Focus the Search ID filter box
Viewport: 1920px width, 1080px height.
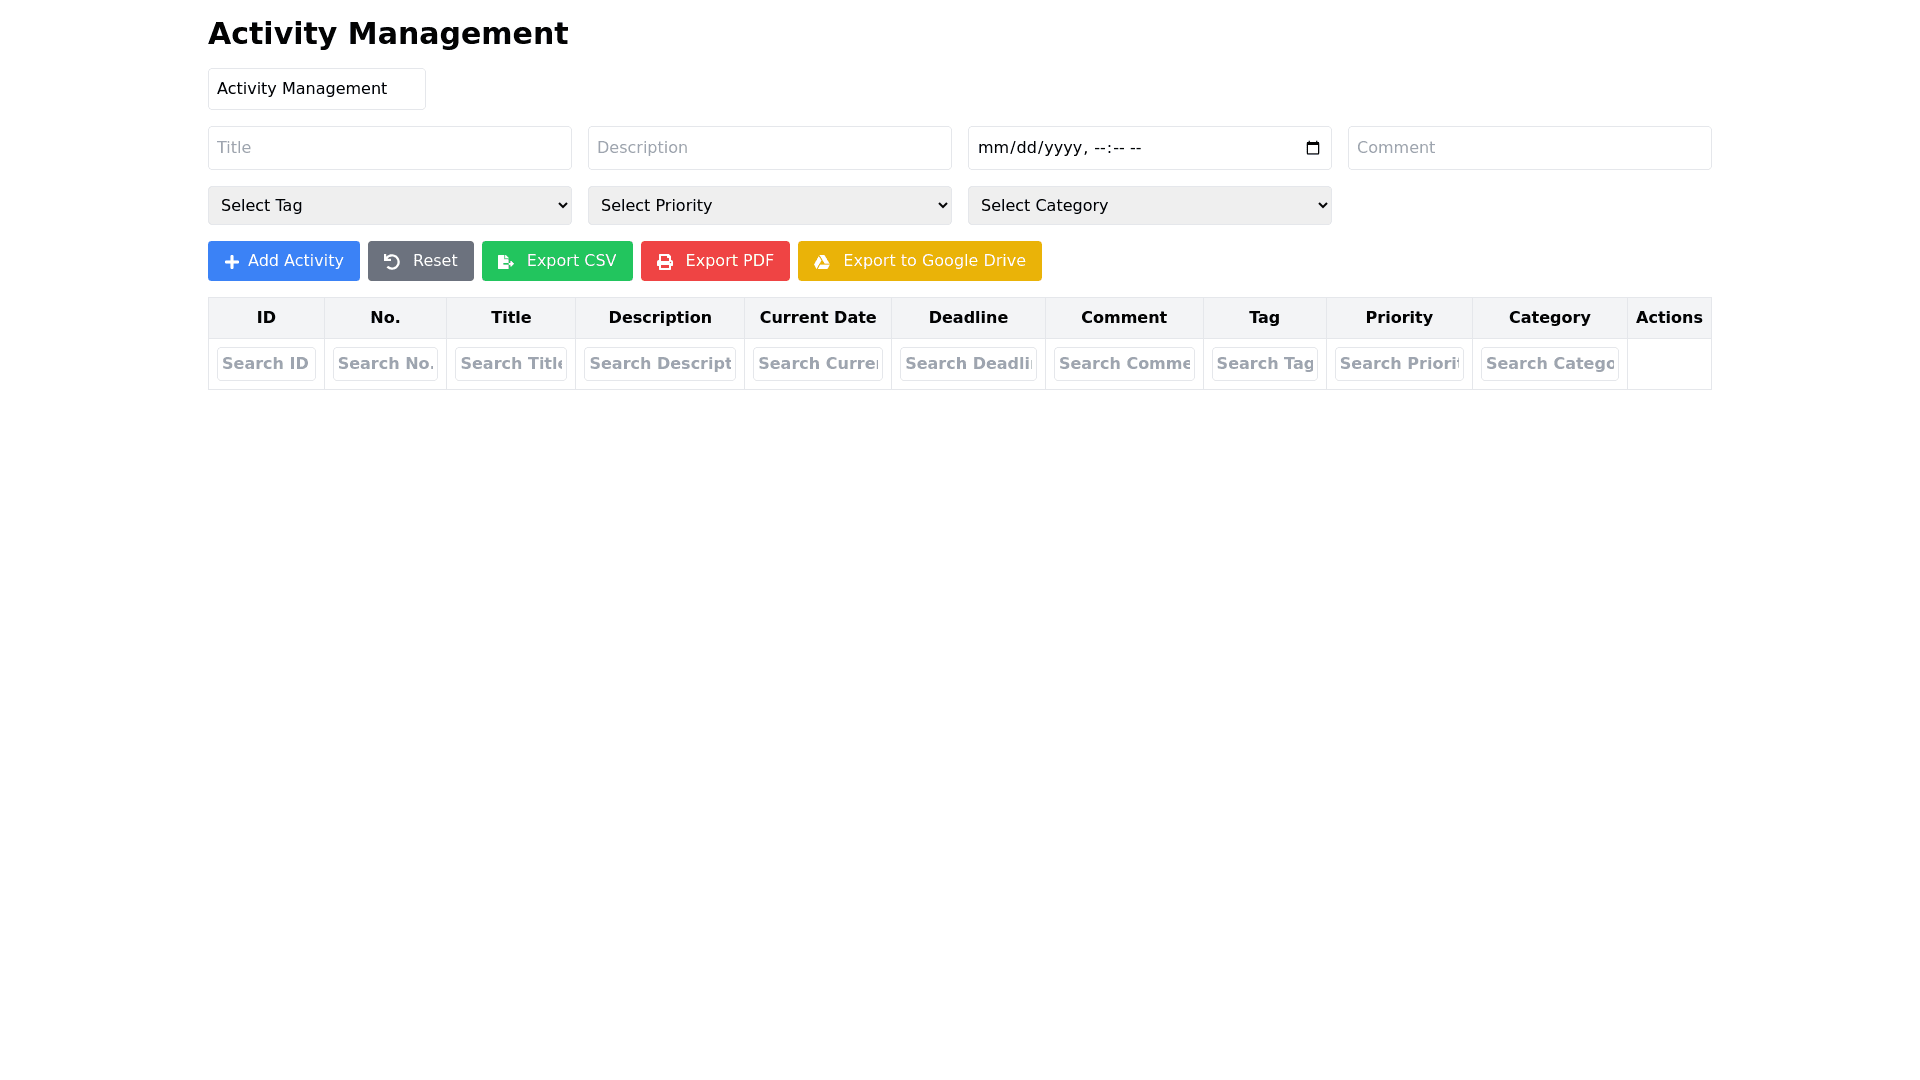[266, 364]
